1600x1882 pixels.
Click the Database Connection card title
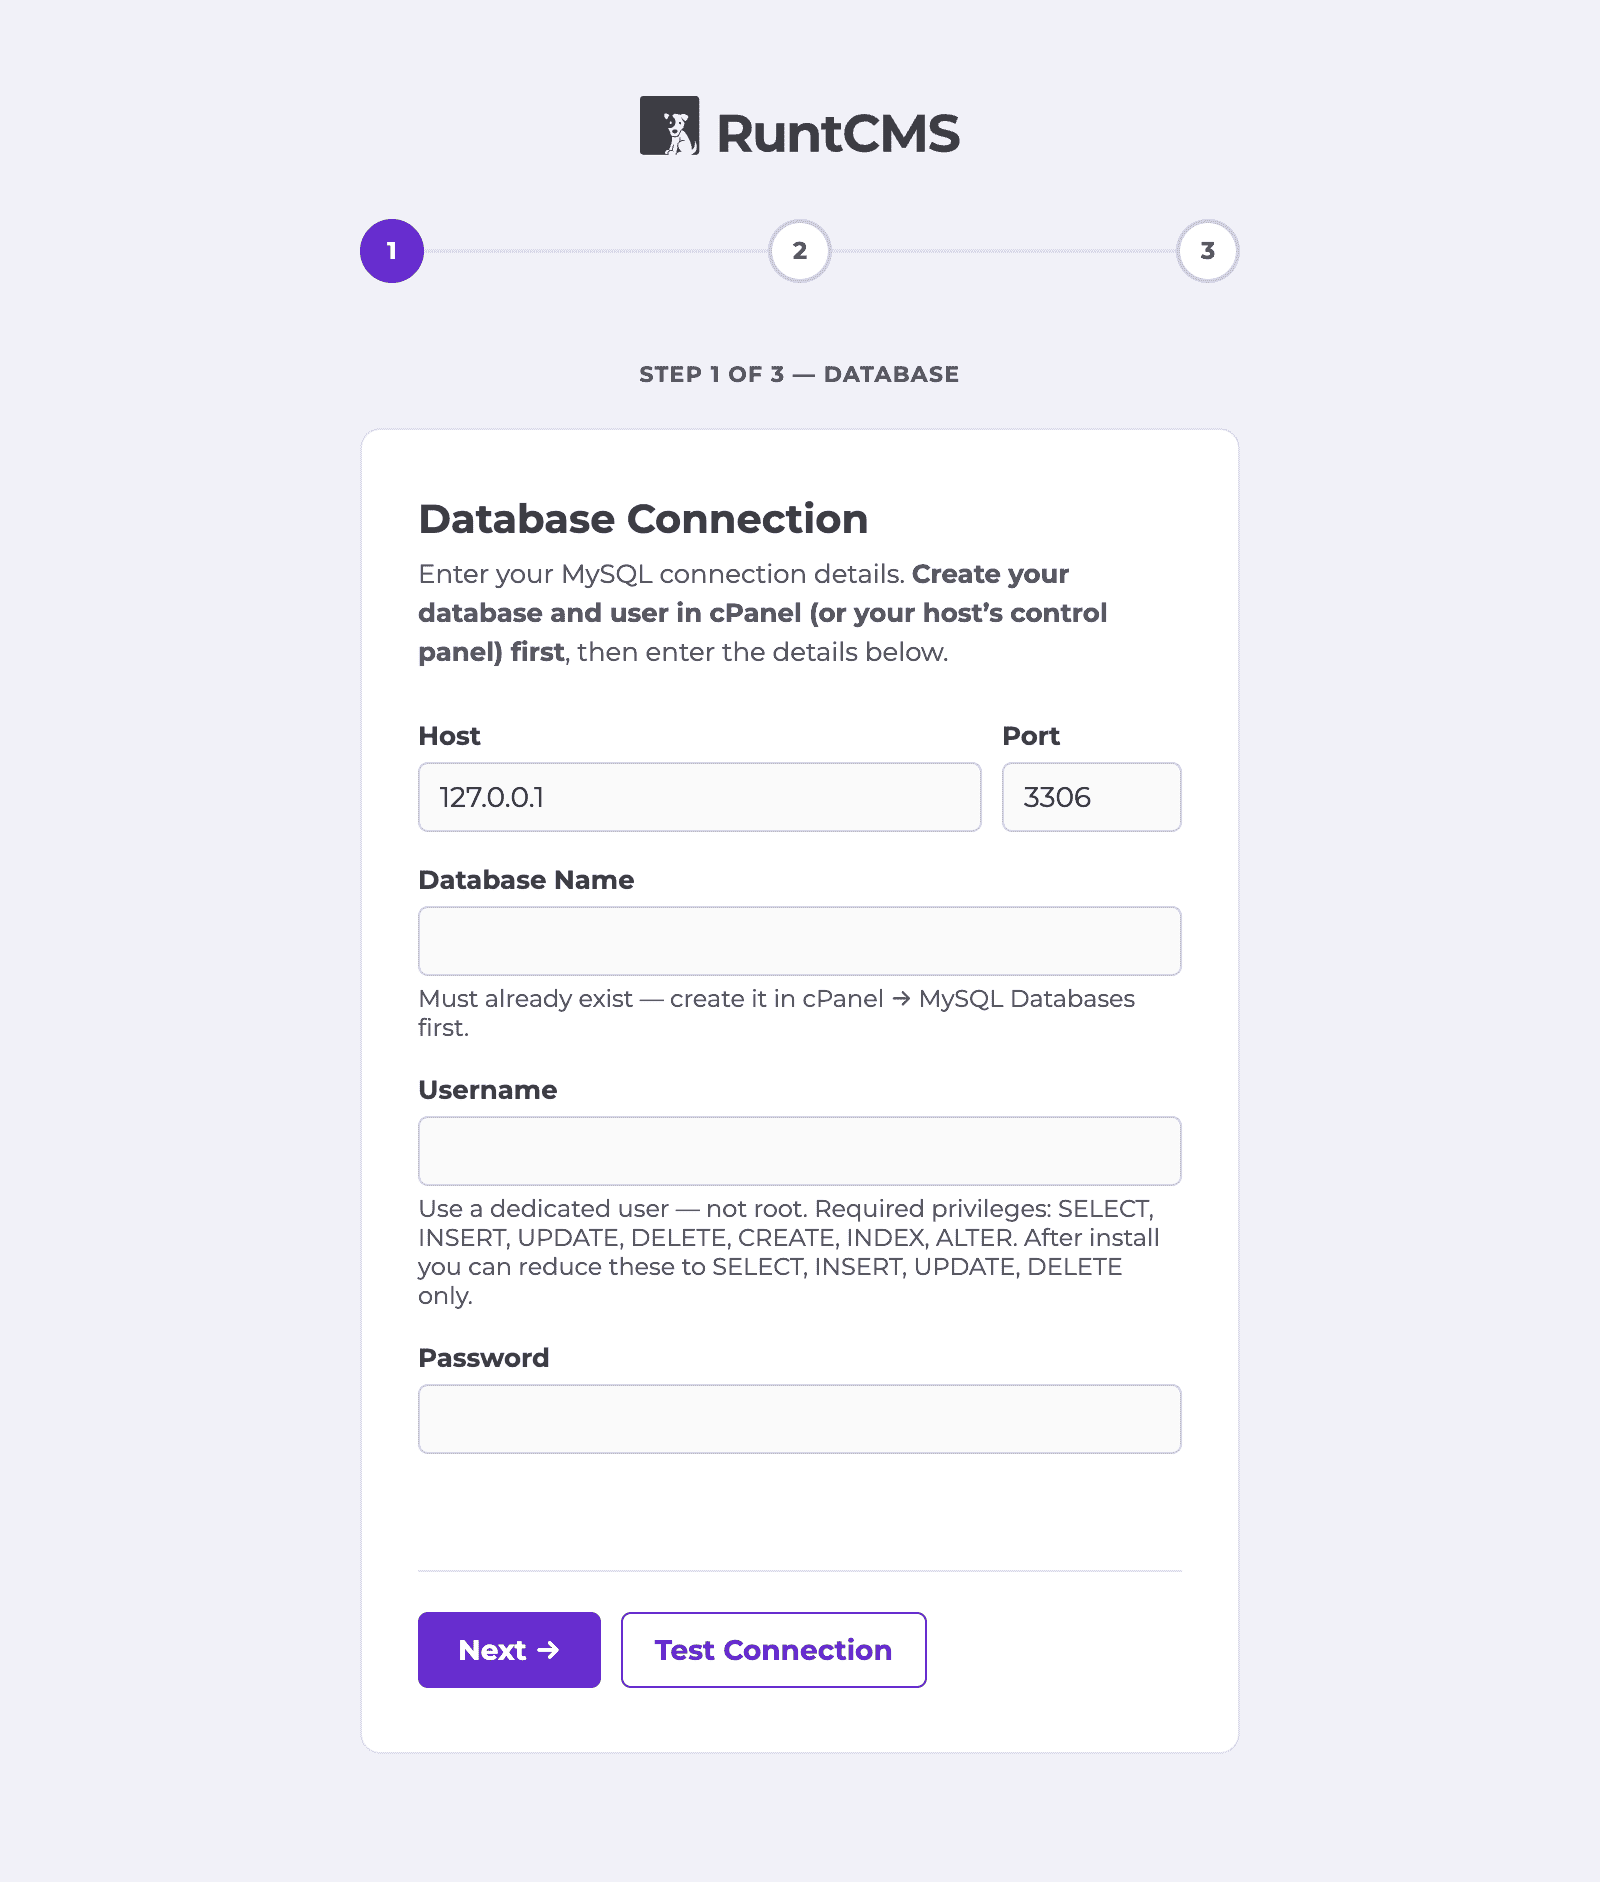click(642, 519)
